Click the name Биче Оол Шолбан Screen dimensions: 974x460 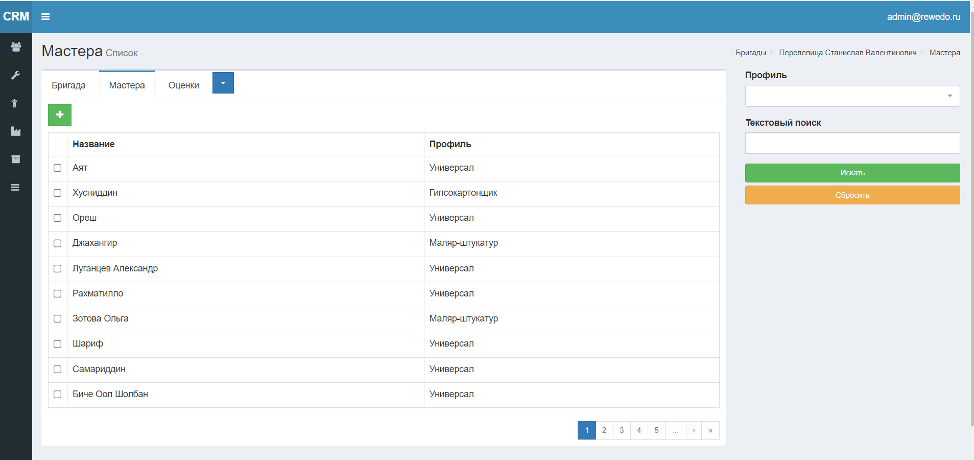coord(110,394)
